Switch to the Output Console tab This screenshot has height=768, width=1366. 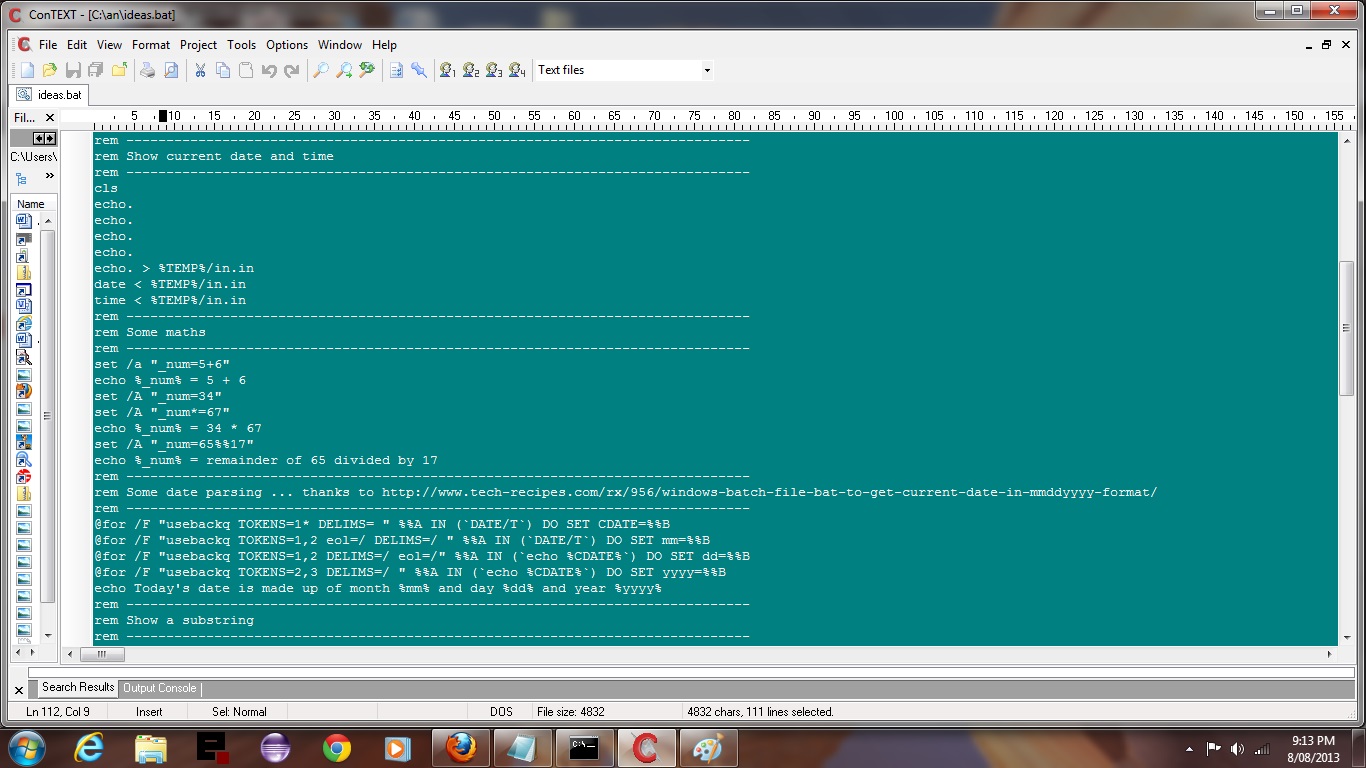160,688
